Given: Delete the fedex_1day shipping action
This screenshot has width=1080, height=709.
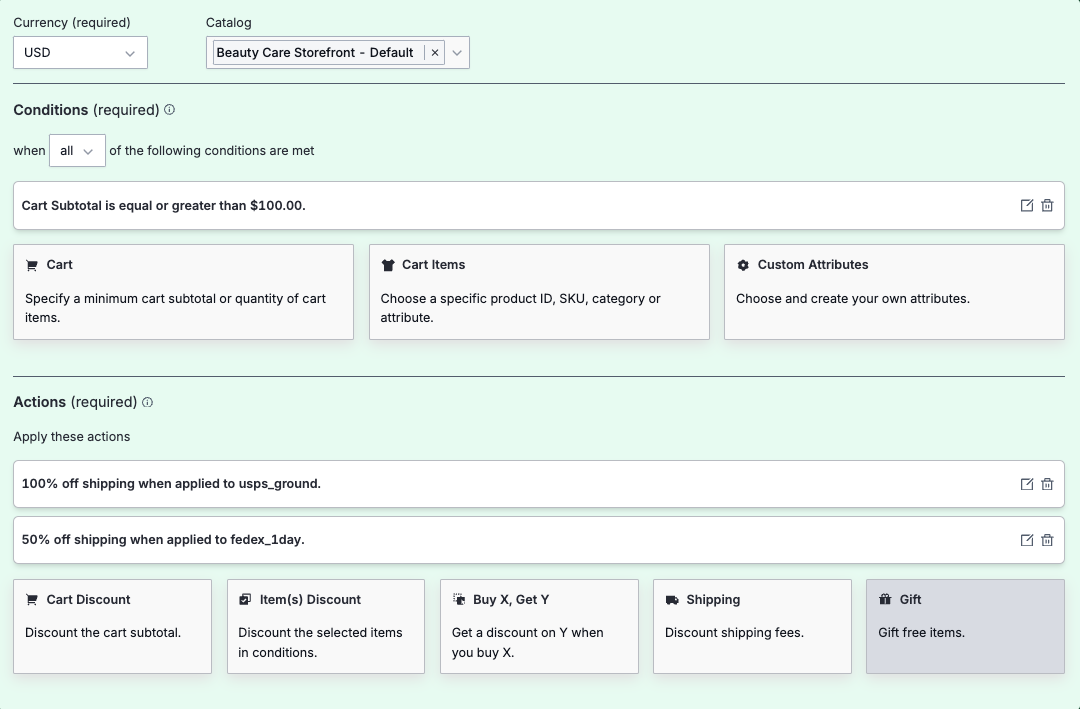Looking at the screenshot, I should point(1047,540).
